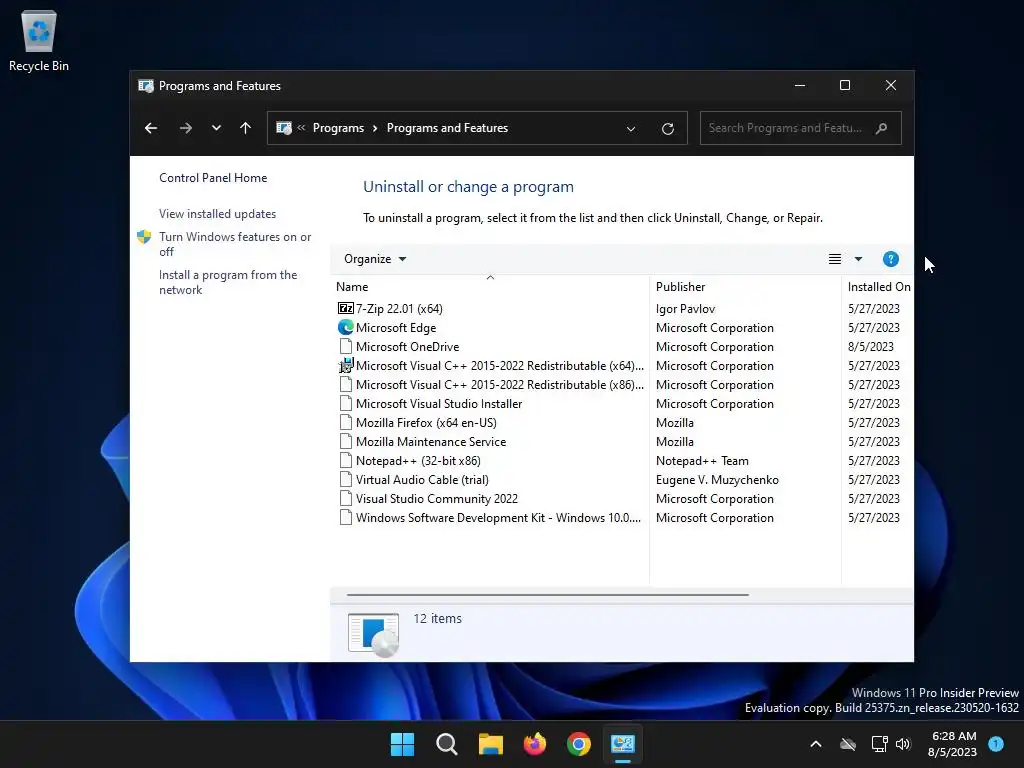The width and height of the screenshot is (1024, 768).
Task: Open the Windows Start button
Action: 402,744
